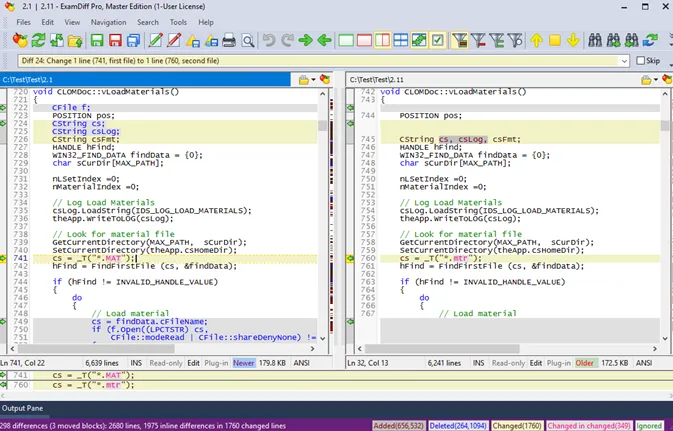Click the C:\Test\Test\2.11 path field
Image resolution: width=673 pixels, height=431 pixels.
click(492, 80)
